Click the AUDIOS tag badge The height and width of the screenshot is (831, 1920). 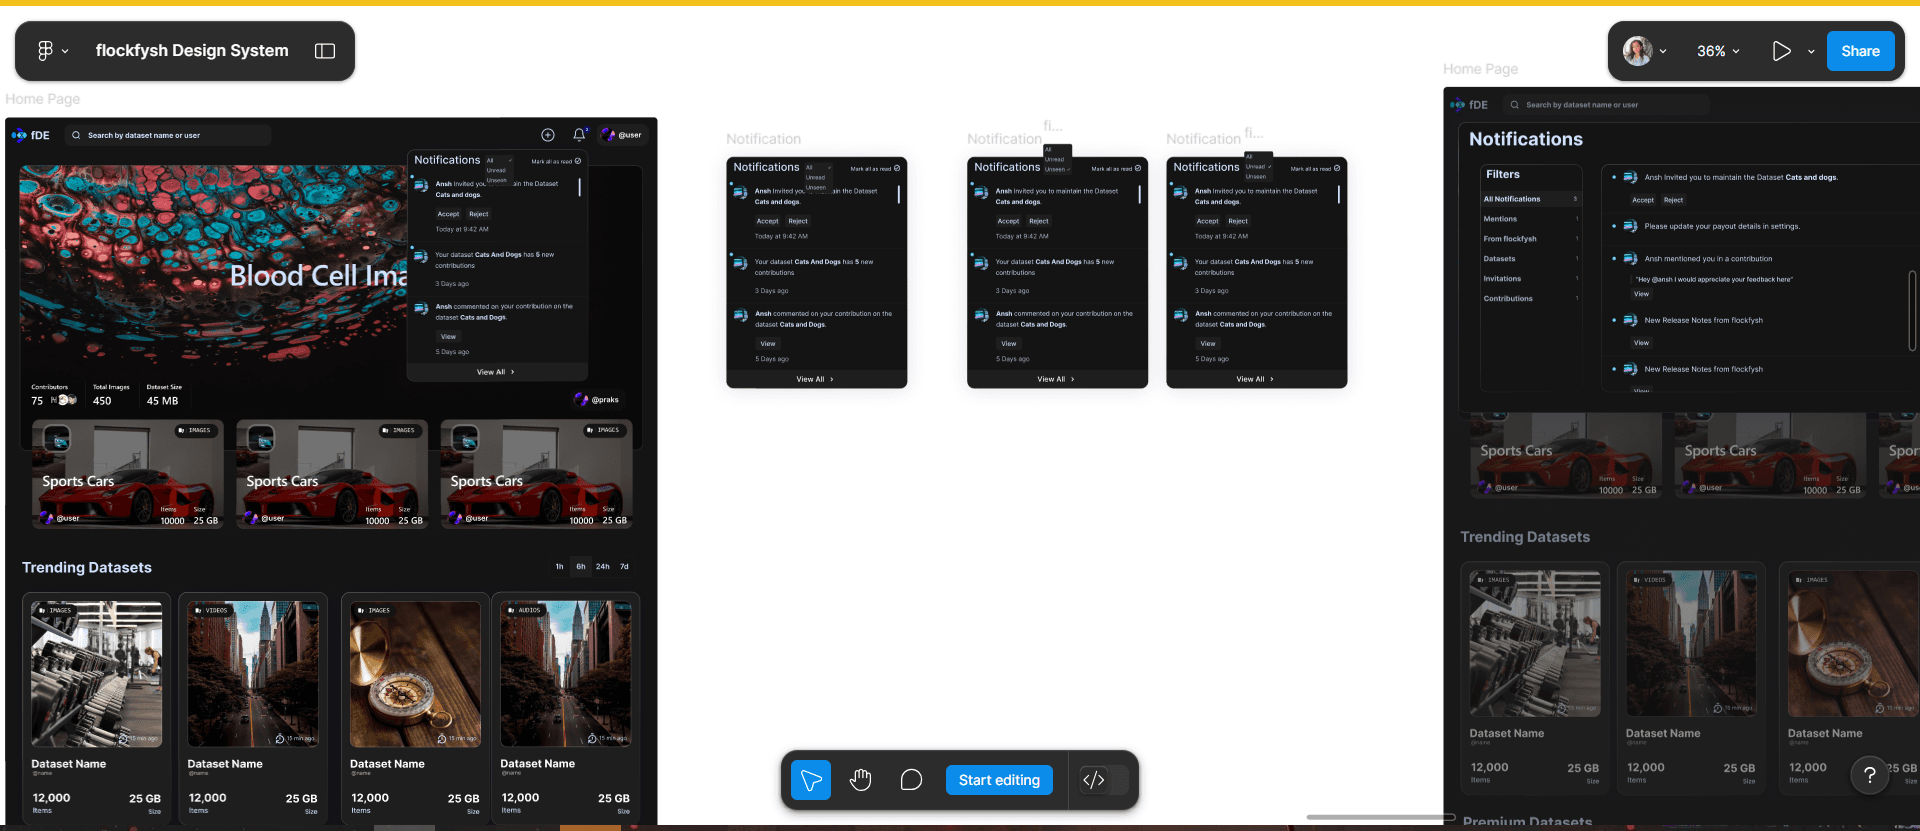point(524,610)
